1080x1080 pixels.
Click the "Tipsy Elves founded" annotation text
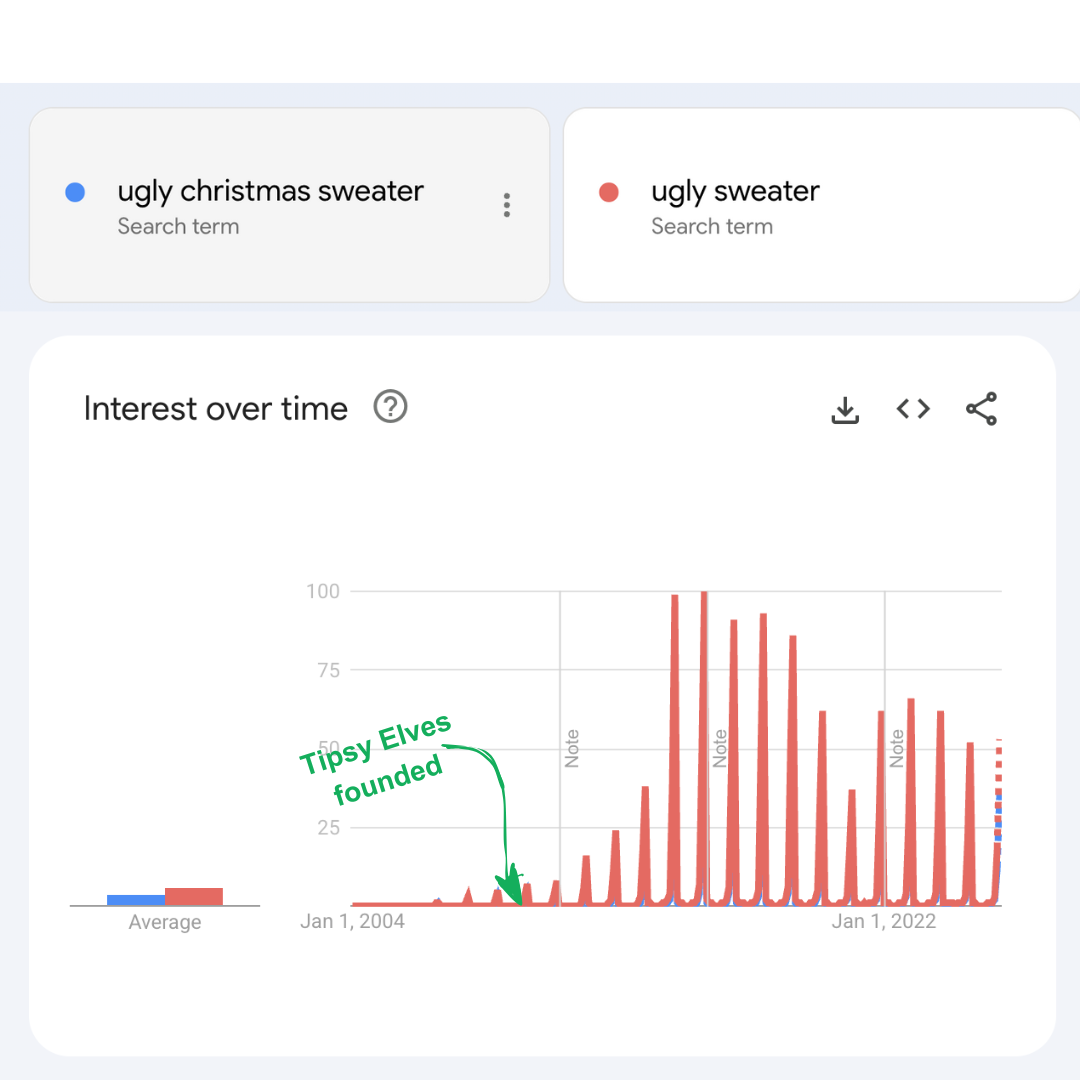[378, 760]
